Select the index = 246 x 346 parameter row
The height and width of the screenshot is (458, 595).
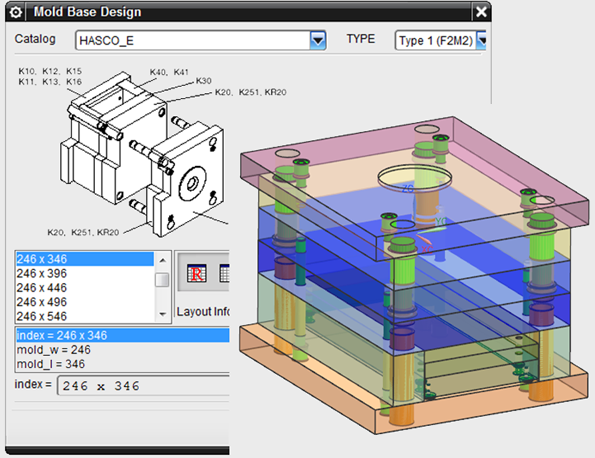tap(123, 335)
